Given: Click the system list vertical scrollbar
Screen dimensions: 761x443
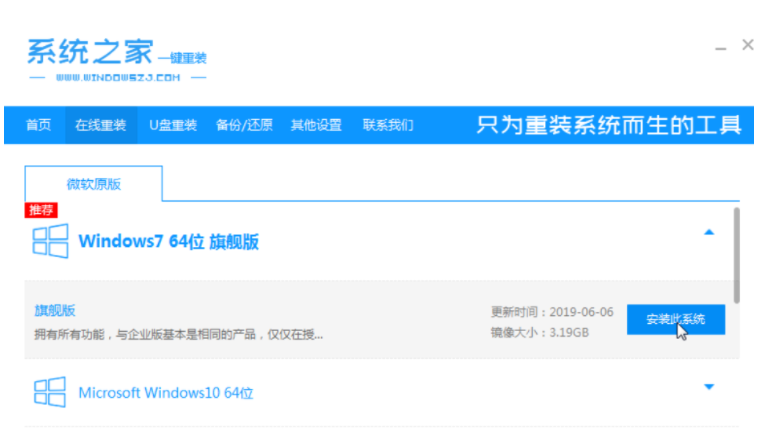Looking at the screenshot, I should pyautogui.click(x=737, y=255).
